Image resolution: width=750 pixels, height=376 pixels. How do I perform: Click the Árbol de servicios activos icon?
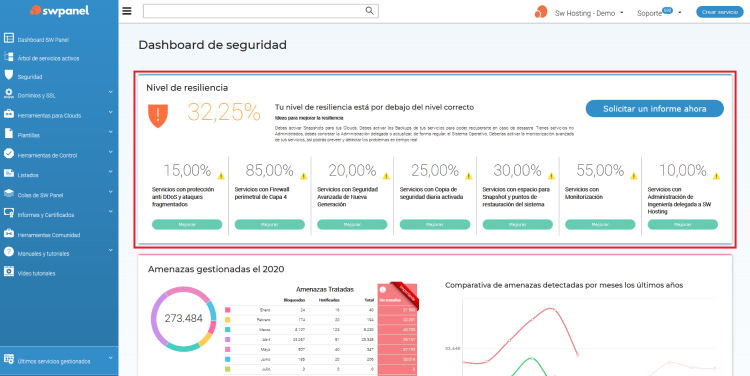pos(9,56)
